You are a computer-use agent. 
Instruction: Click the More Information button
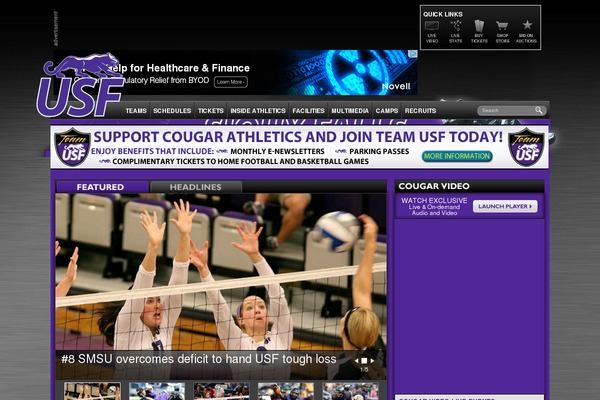[457, 156]
